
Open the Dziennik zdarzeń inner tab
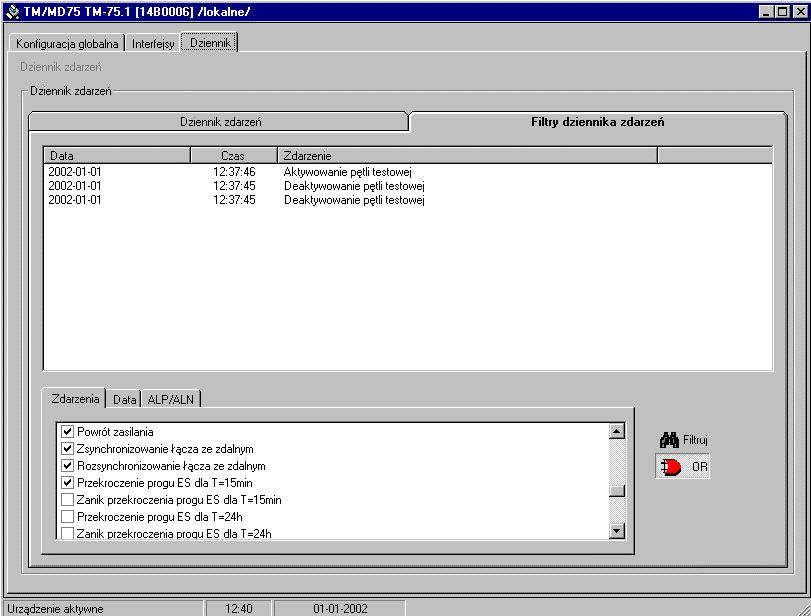(x=220, y=122)
